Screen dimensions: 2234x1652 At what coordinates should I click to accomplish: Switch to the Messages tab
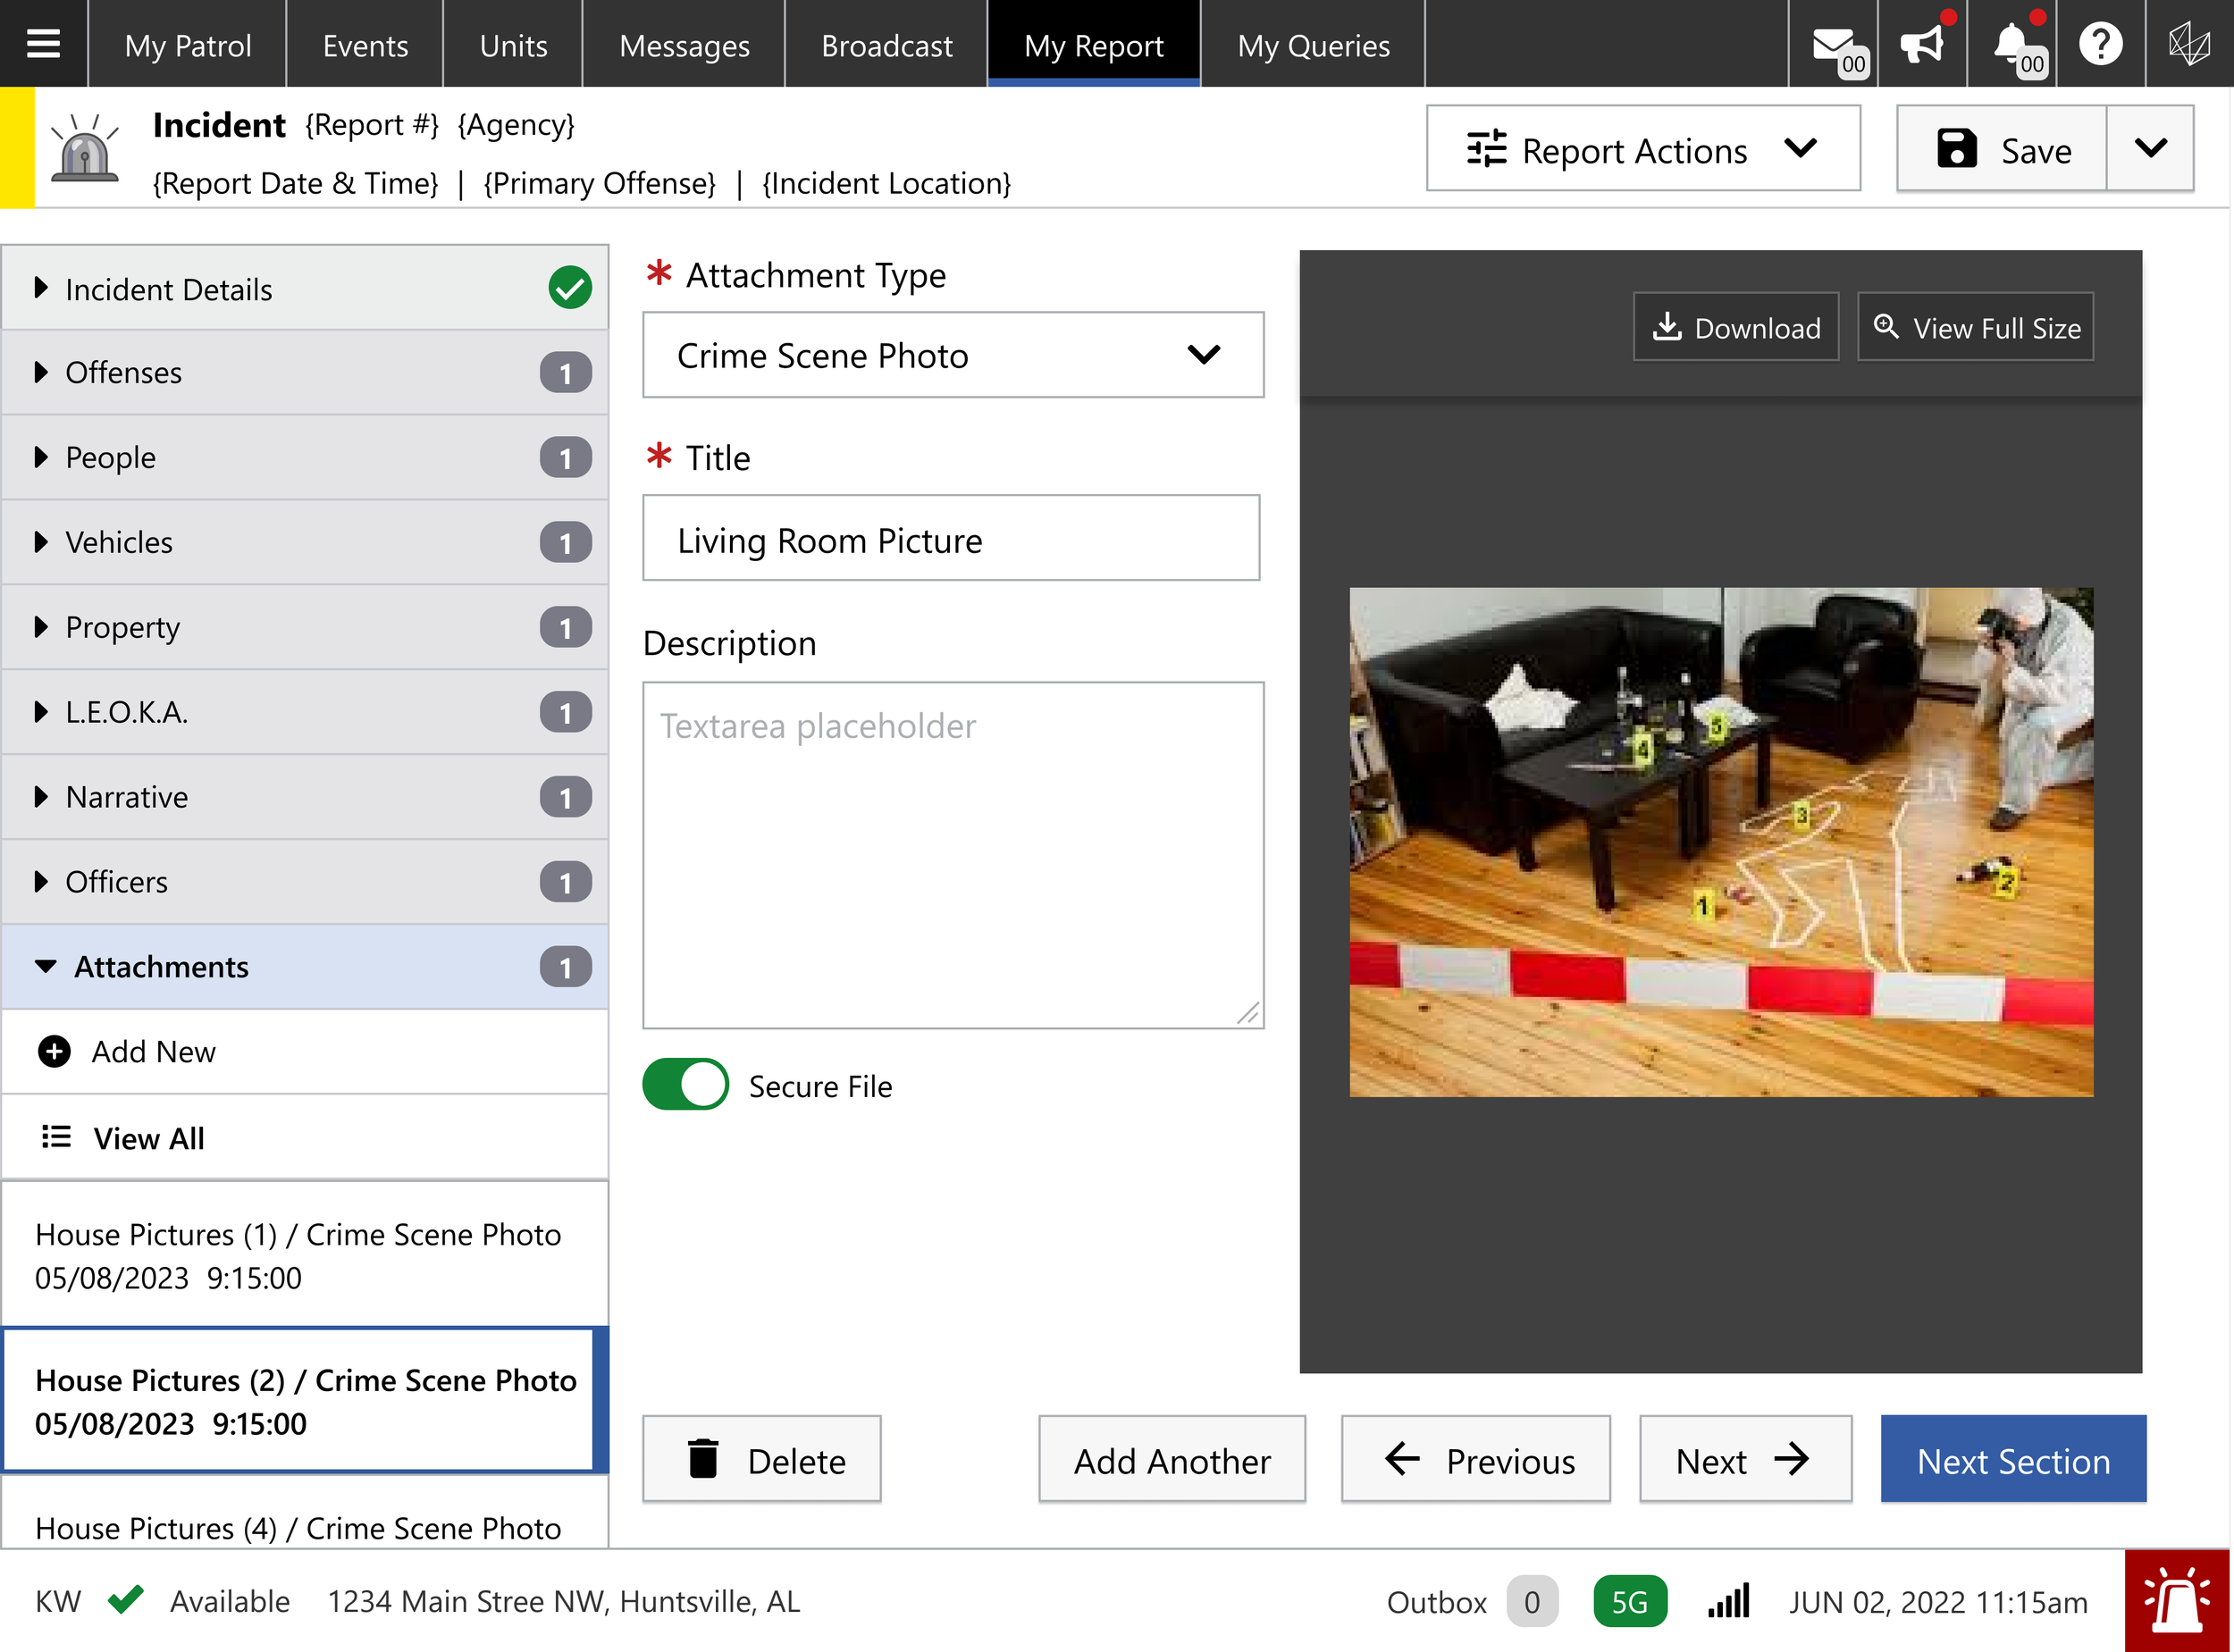click(x=684, y=44)
